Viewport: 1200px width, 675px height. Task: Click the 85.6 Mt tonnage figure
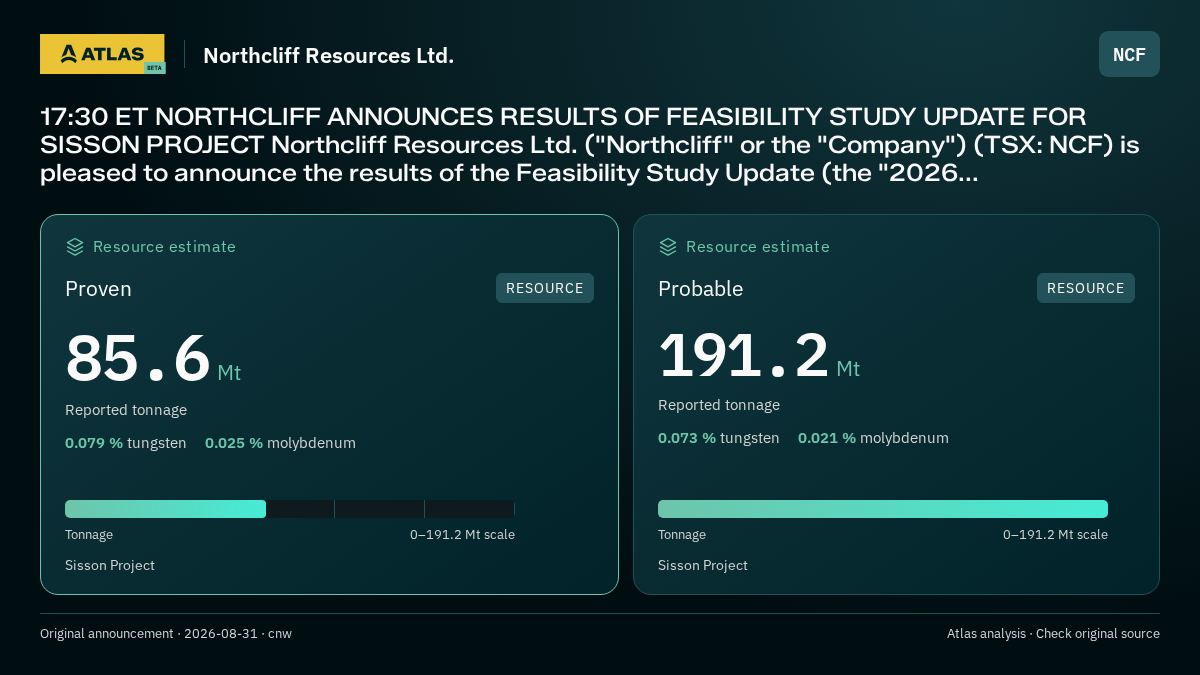click(x=153, y=359)
